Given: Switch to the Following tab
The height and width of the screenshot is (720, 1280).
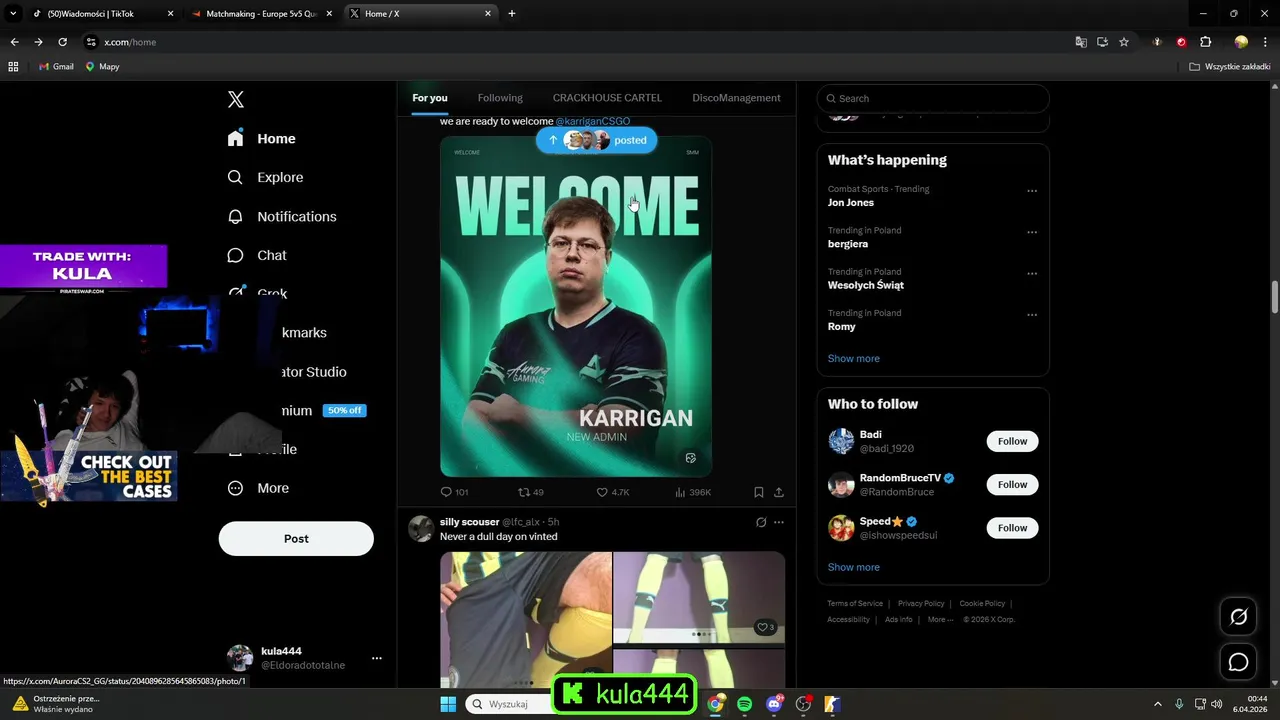Looking at the screenshot, I should tap(500, 98).
